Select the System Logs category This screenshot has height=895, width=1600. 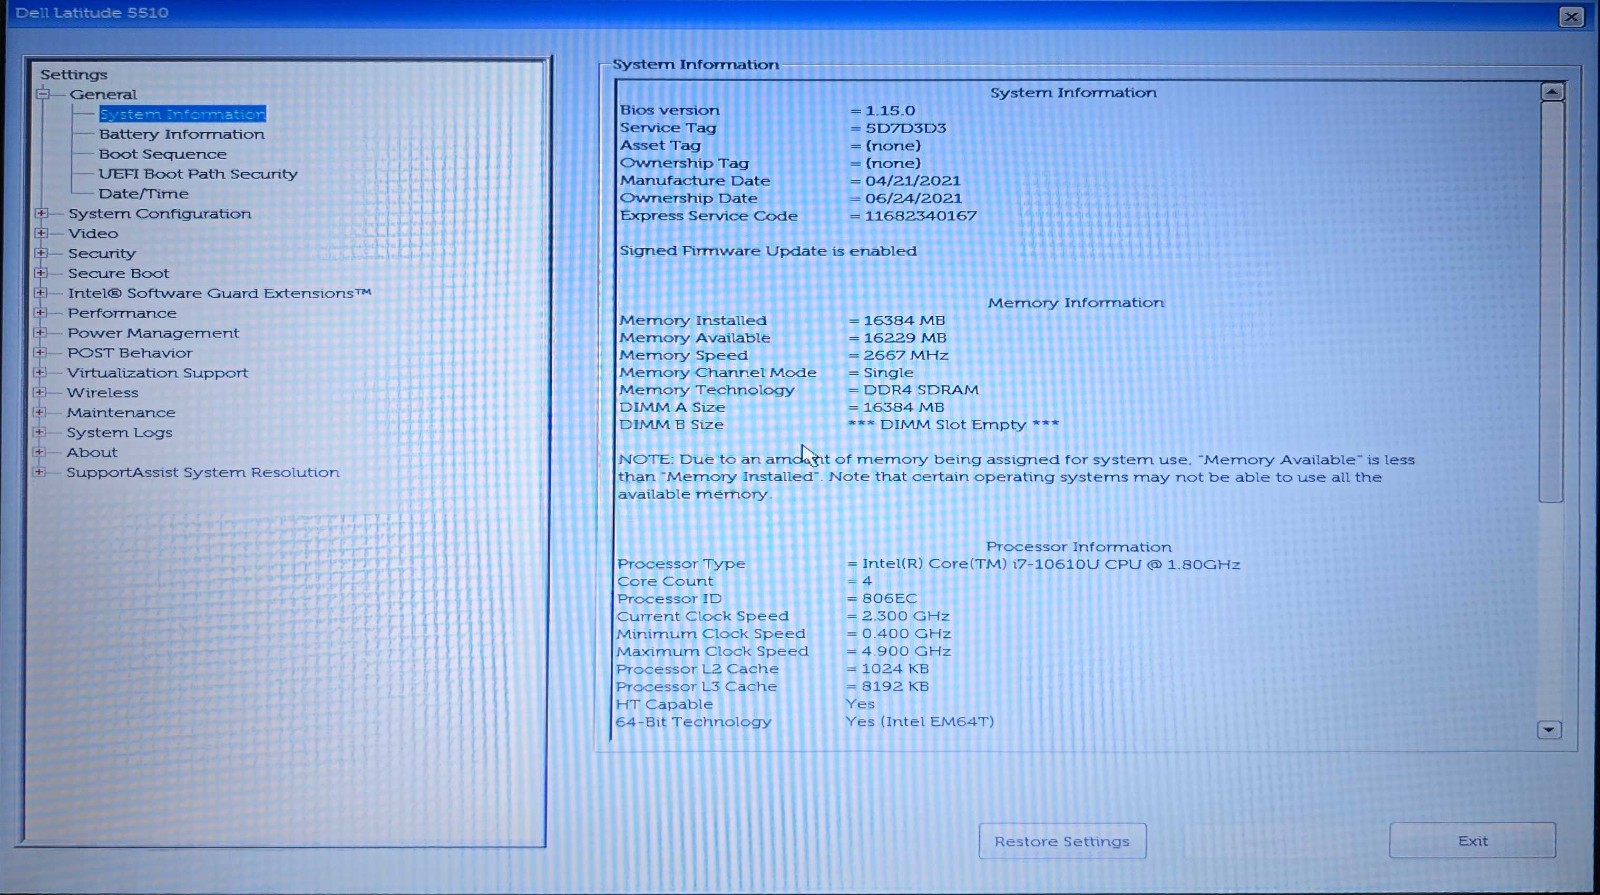119,433
